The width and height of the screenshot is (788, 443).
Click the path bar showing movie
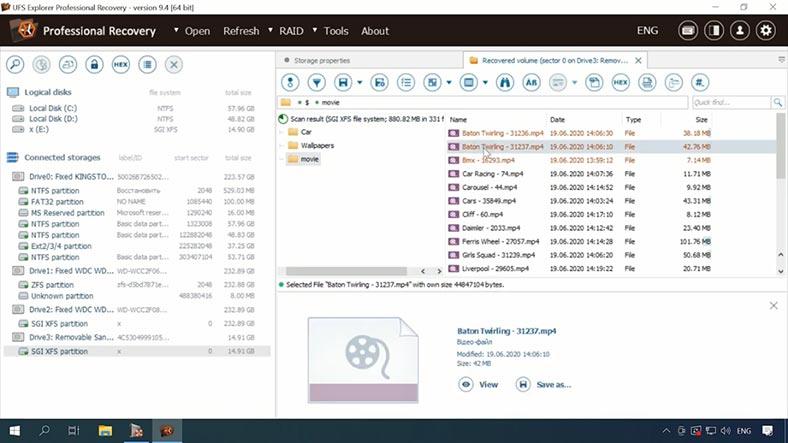click(482, 102)
